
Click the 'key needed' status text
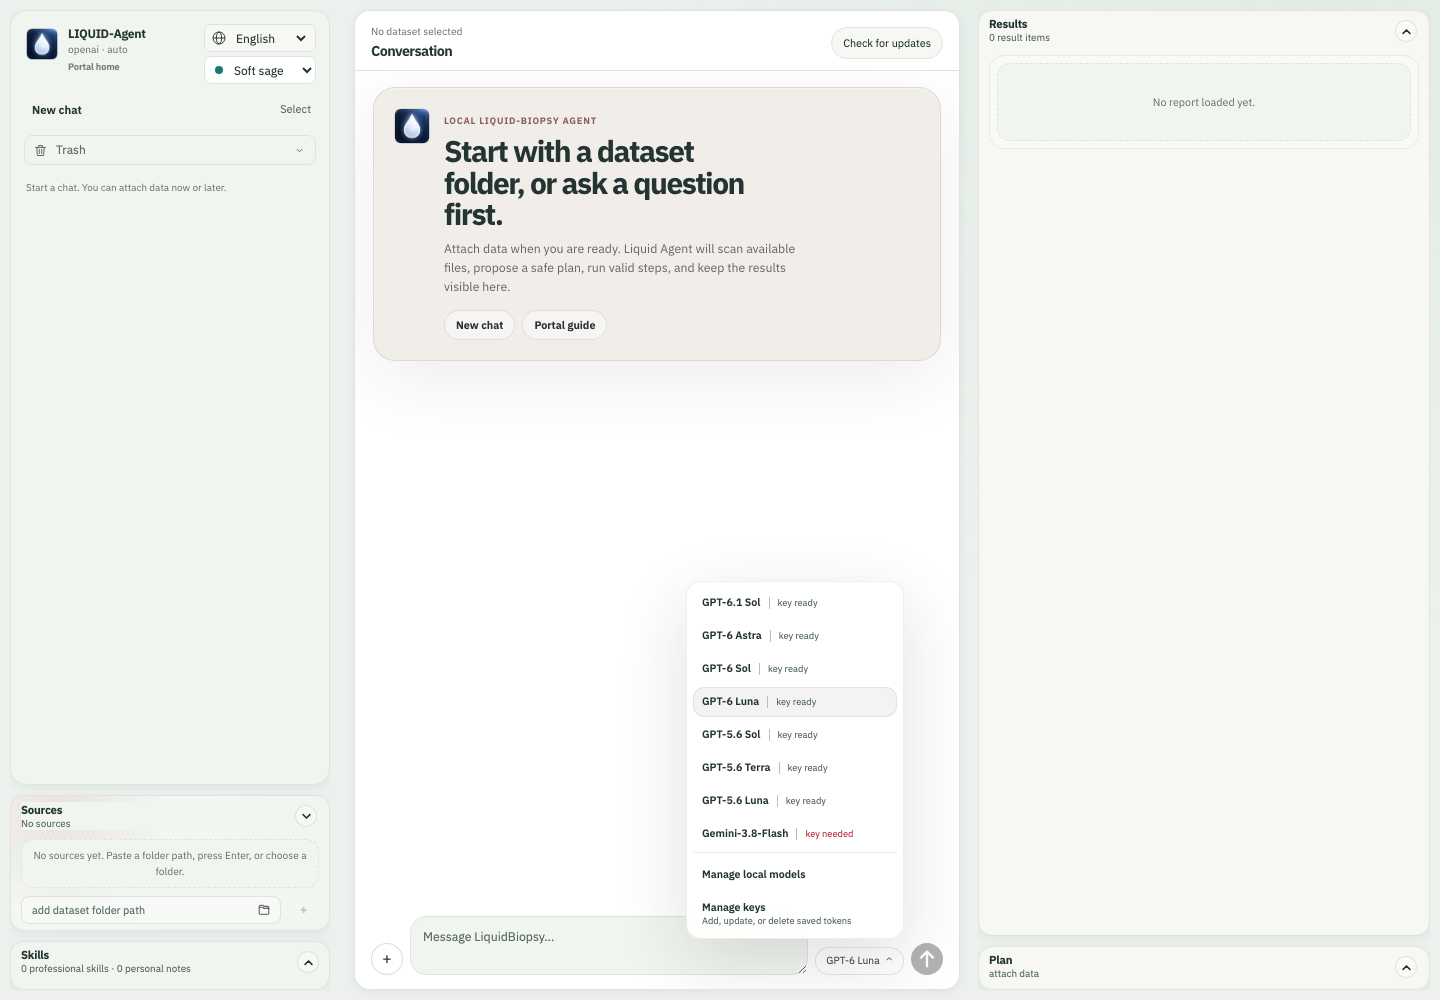tap(829, 834)
